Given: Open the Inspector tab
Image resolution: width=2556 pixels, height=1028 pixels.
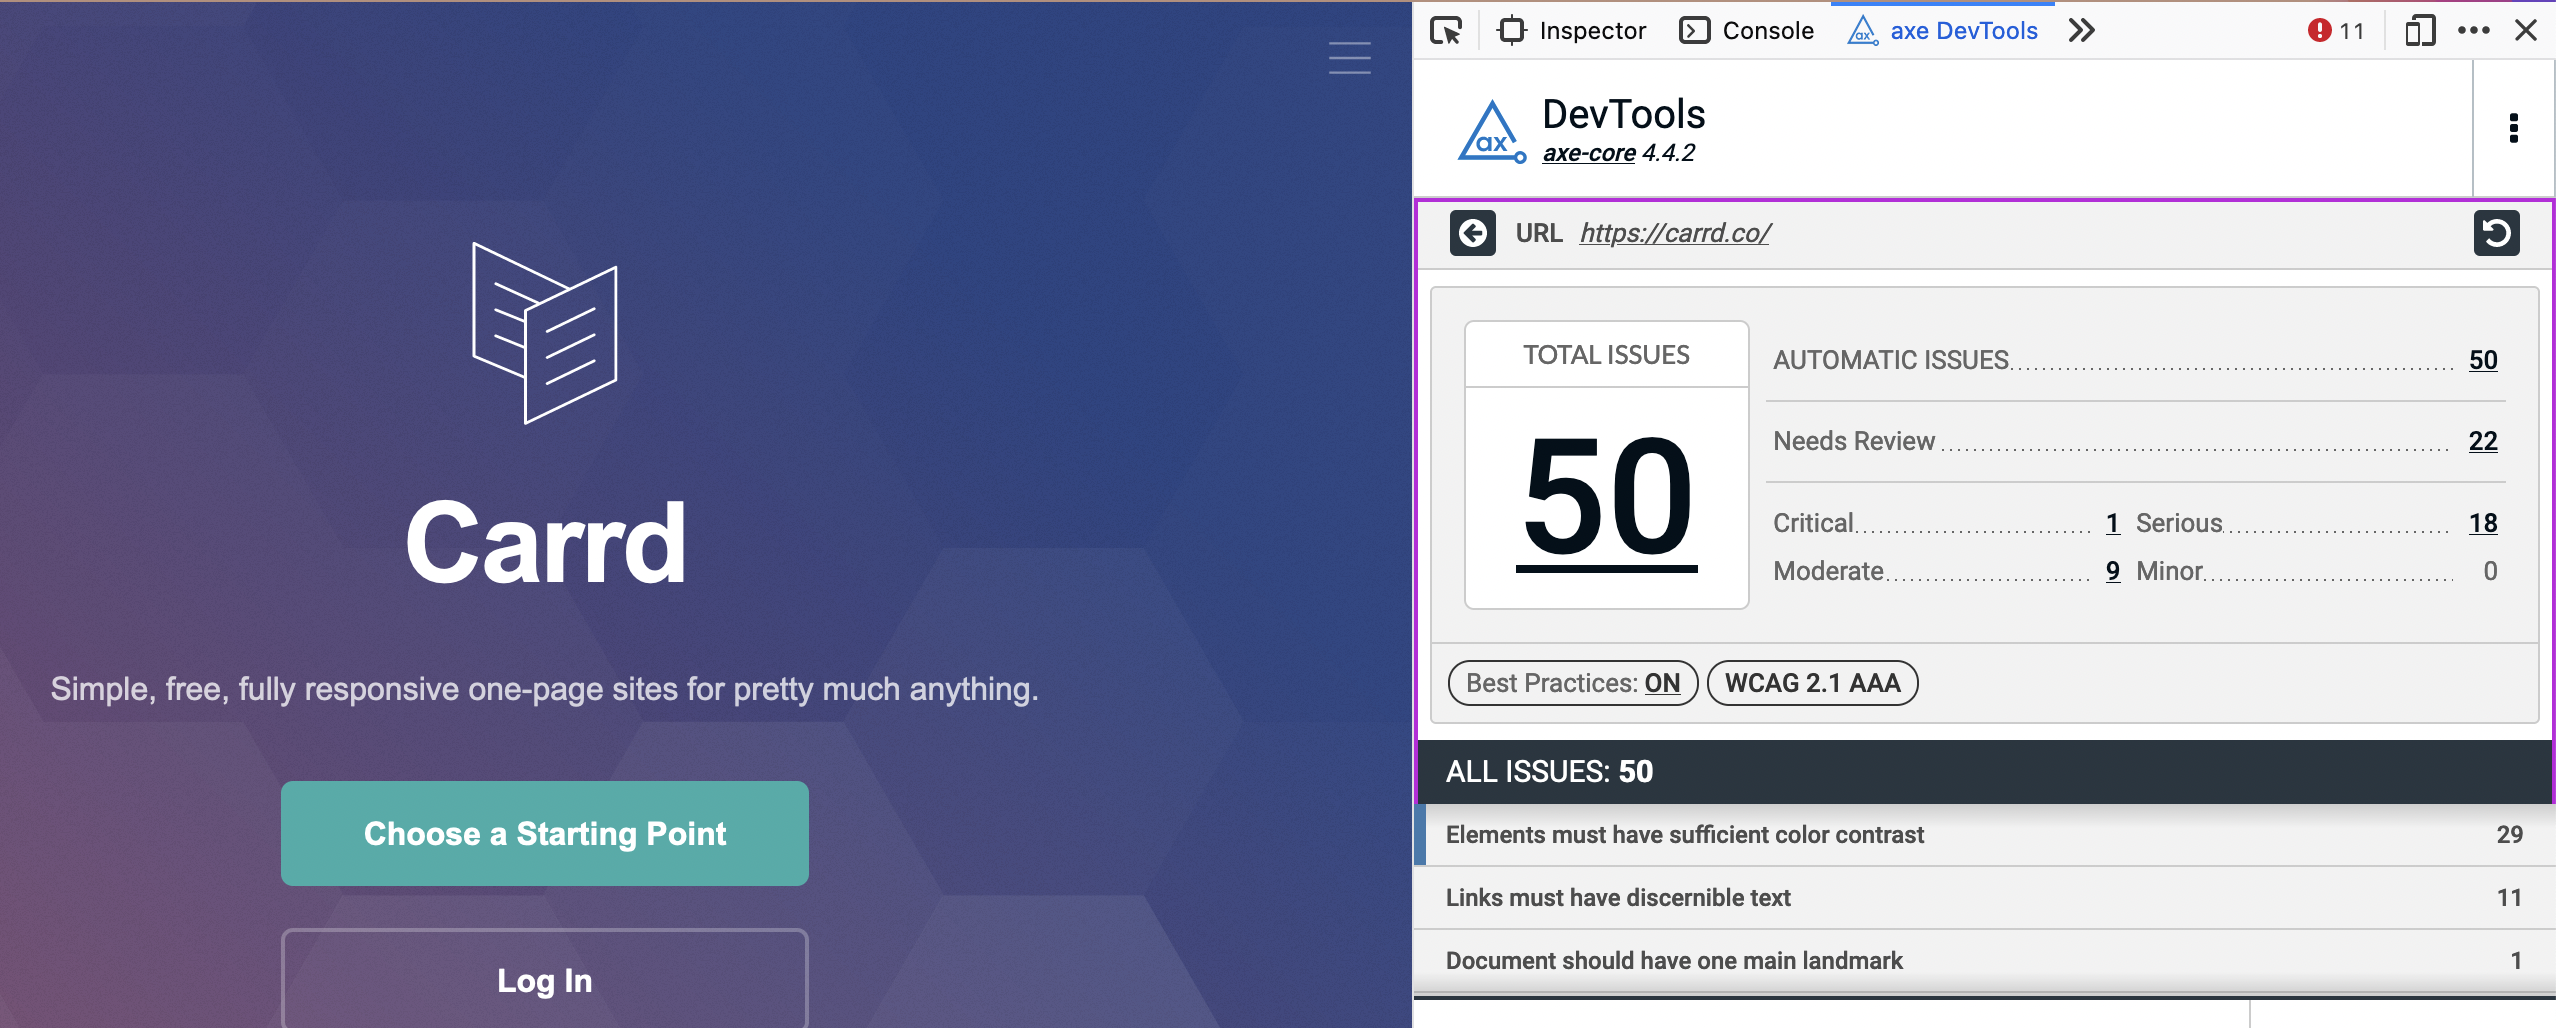Looking at the screenshot, I should point(1571,31).
